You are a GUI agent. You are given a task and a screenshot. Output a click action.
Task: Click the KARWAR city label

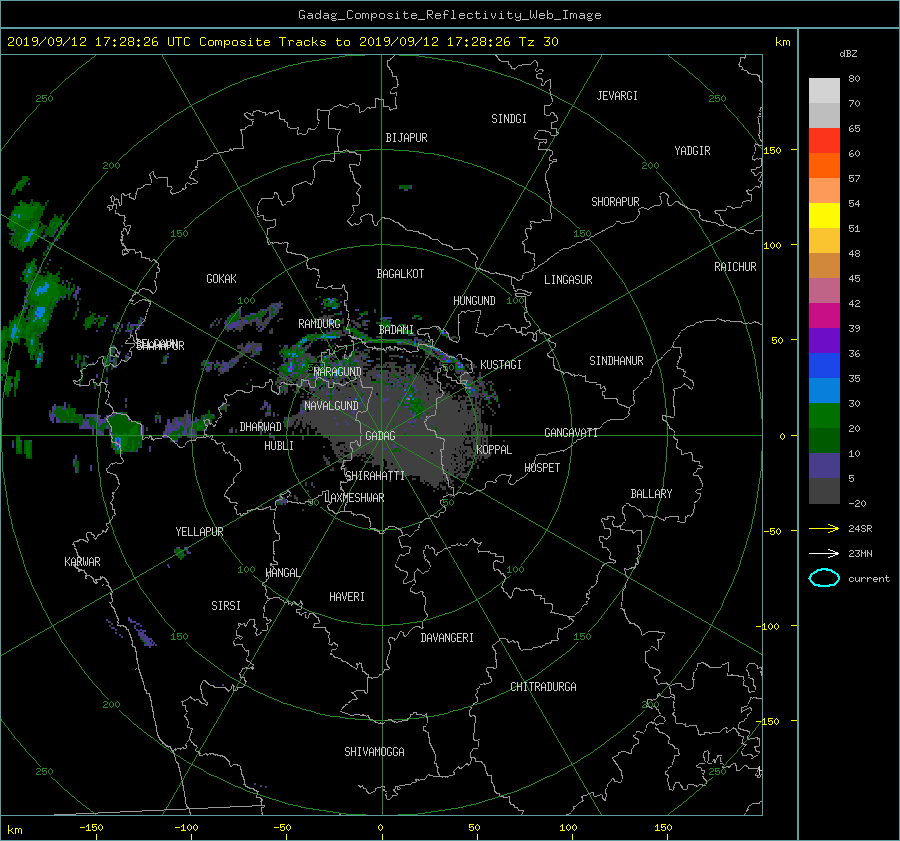click(x=83, y=561)
